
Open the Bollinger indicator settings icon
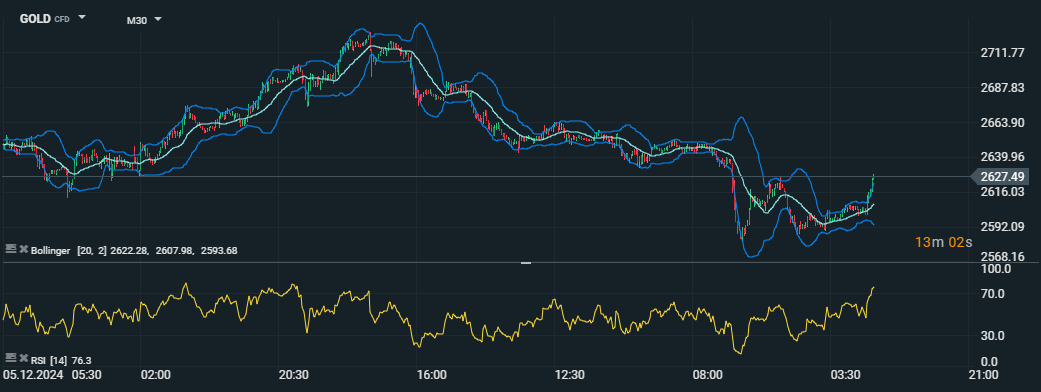click(11, 248)
